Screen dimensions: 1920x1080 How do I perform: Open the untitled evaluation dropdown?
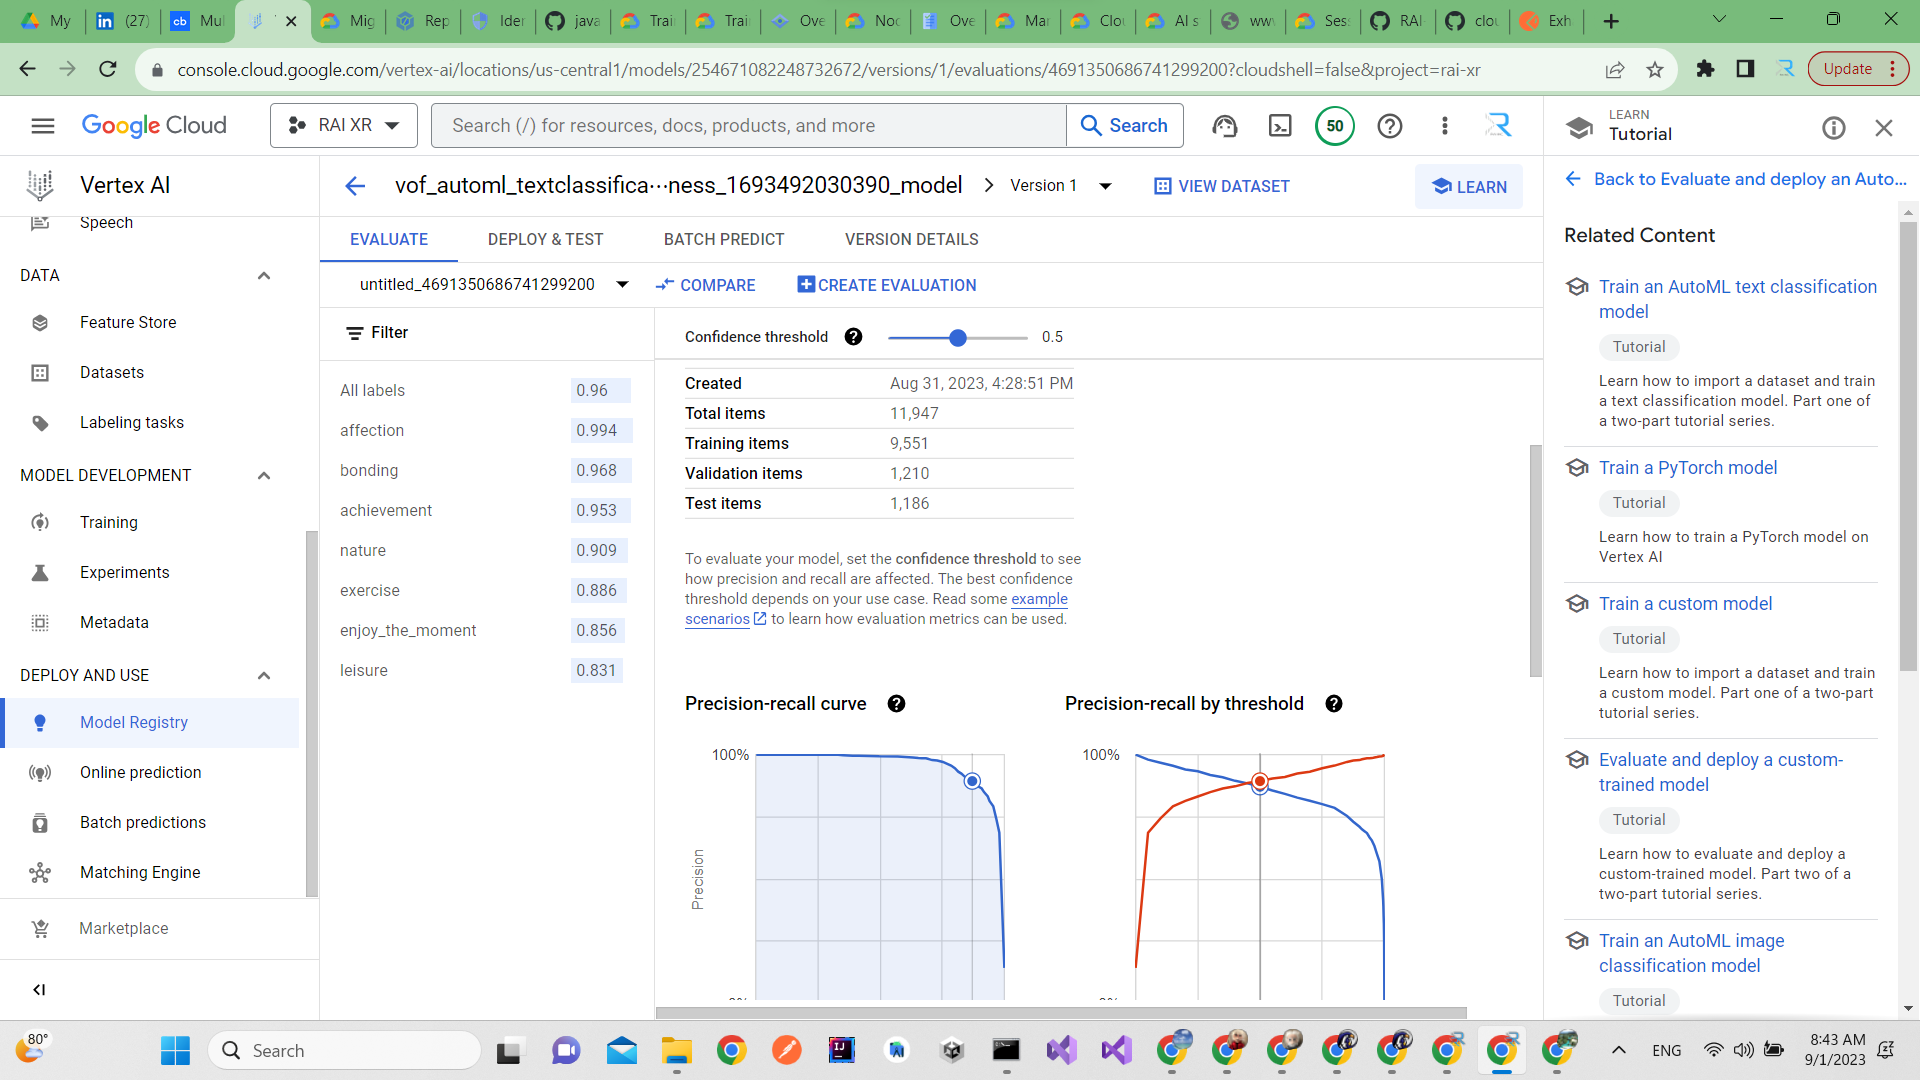point(622,284)
